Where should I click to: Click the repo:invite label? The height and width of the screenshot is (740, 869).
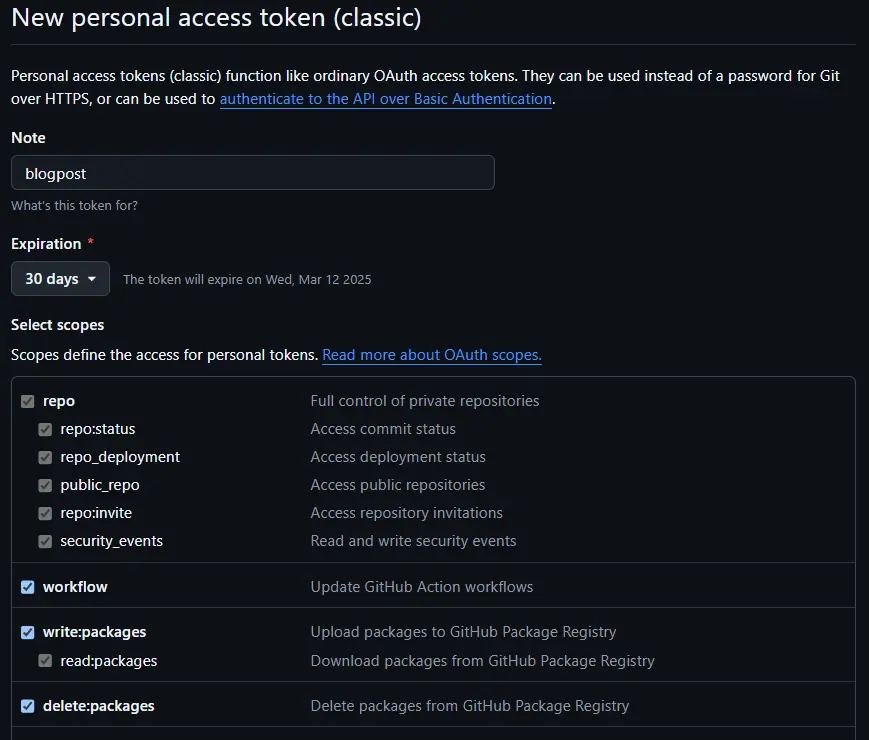point(96,513)
